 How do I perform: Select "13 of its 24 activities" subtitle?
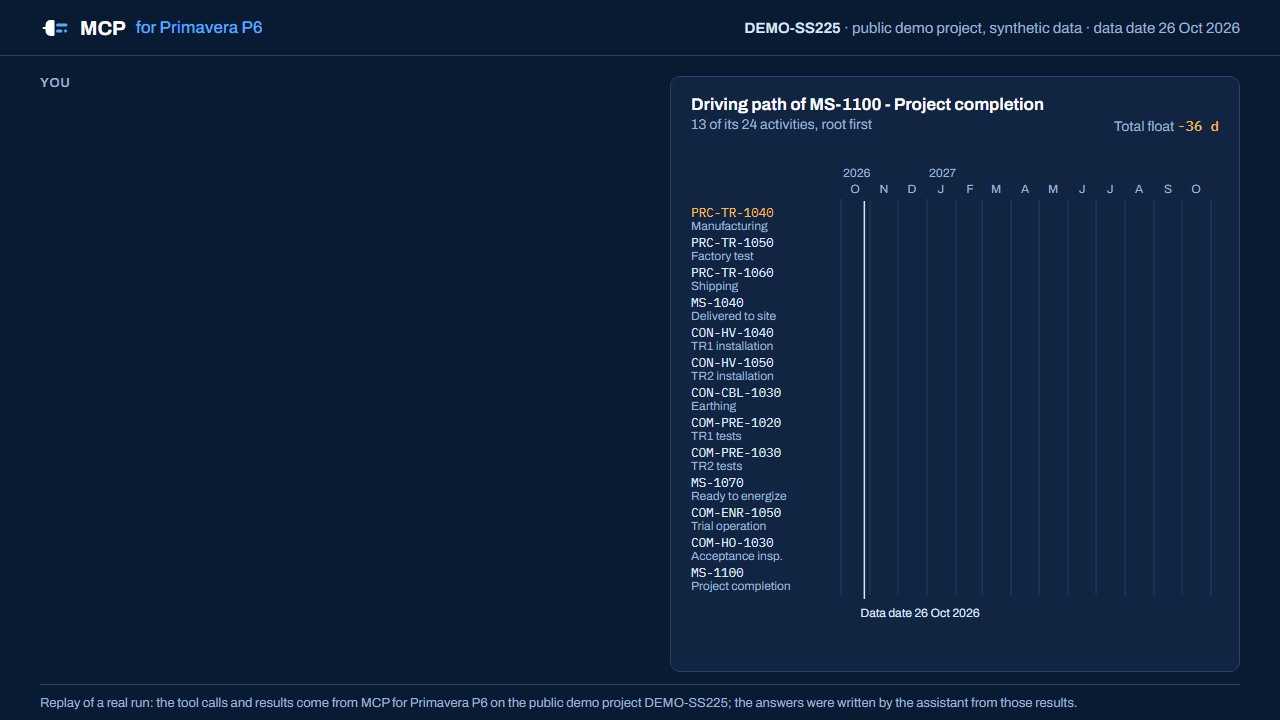781,125
